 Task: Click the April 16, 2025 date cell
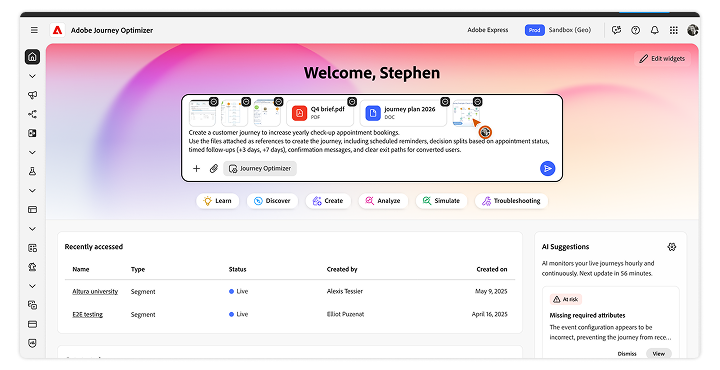point(489,314)
